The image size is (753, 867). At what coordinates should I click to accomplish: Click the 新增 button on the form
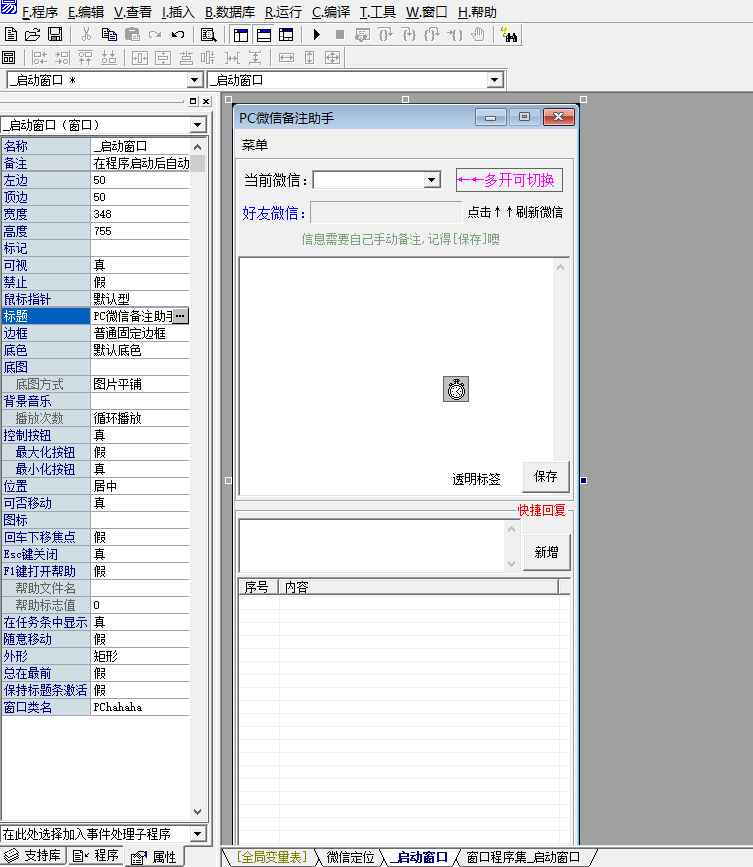546,552
